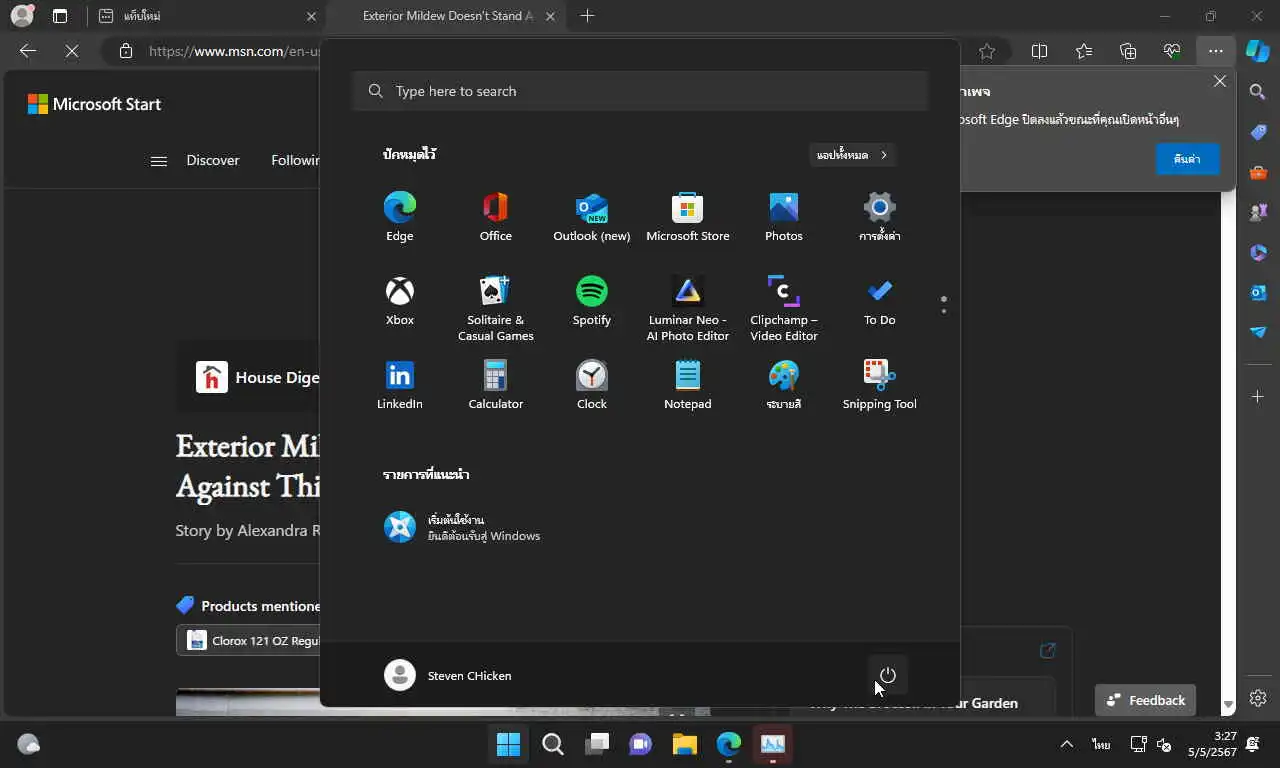Switch the Thai input language indicator
The width and height of the screenshot is (1280, 768).
click(1101, 744)
